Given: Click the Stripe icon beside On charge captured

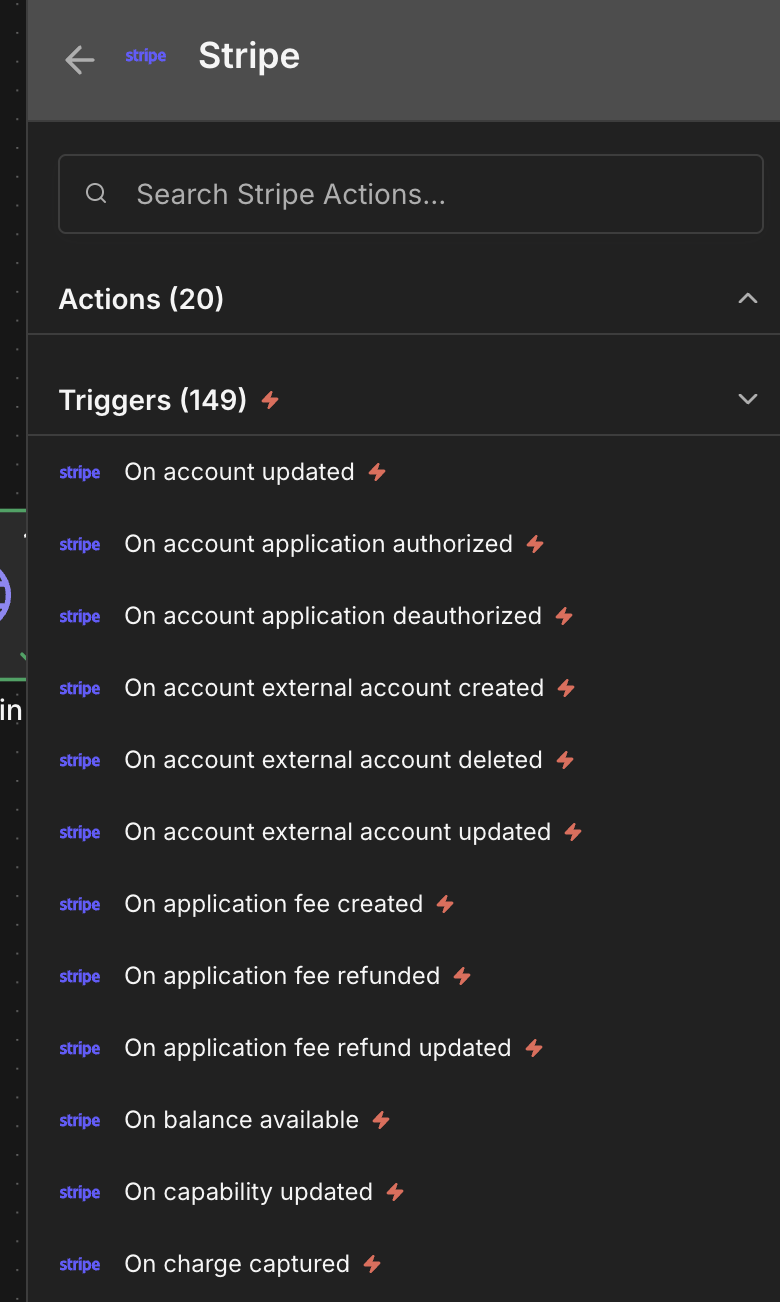Looking at the screenshot, I should coord(80,1265).
